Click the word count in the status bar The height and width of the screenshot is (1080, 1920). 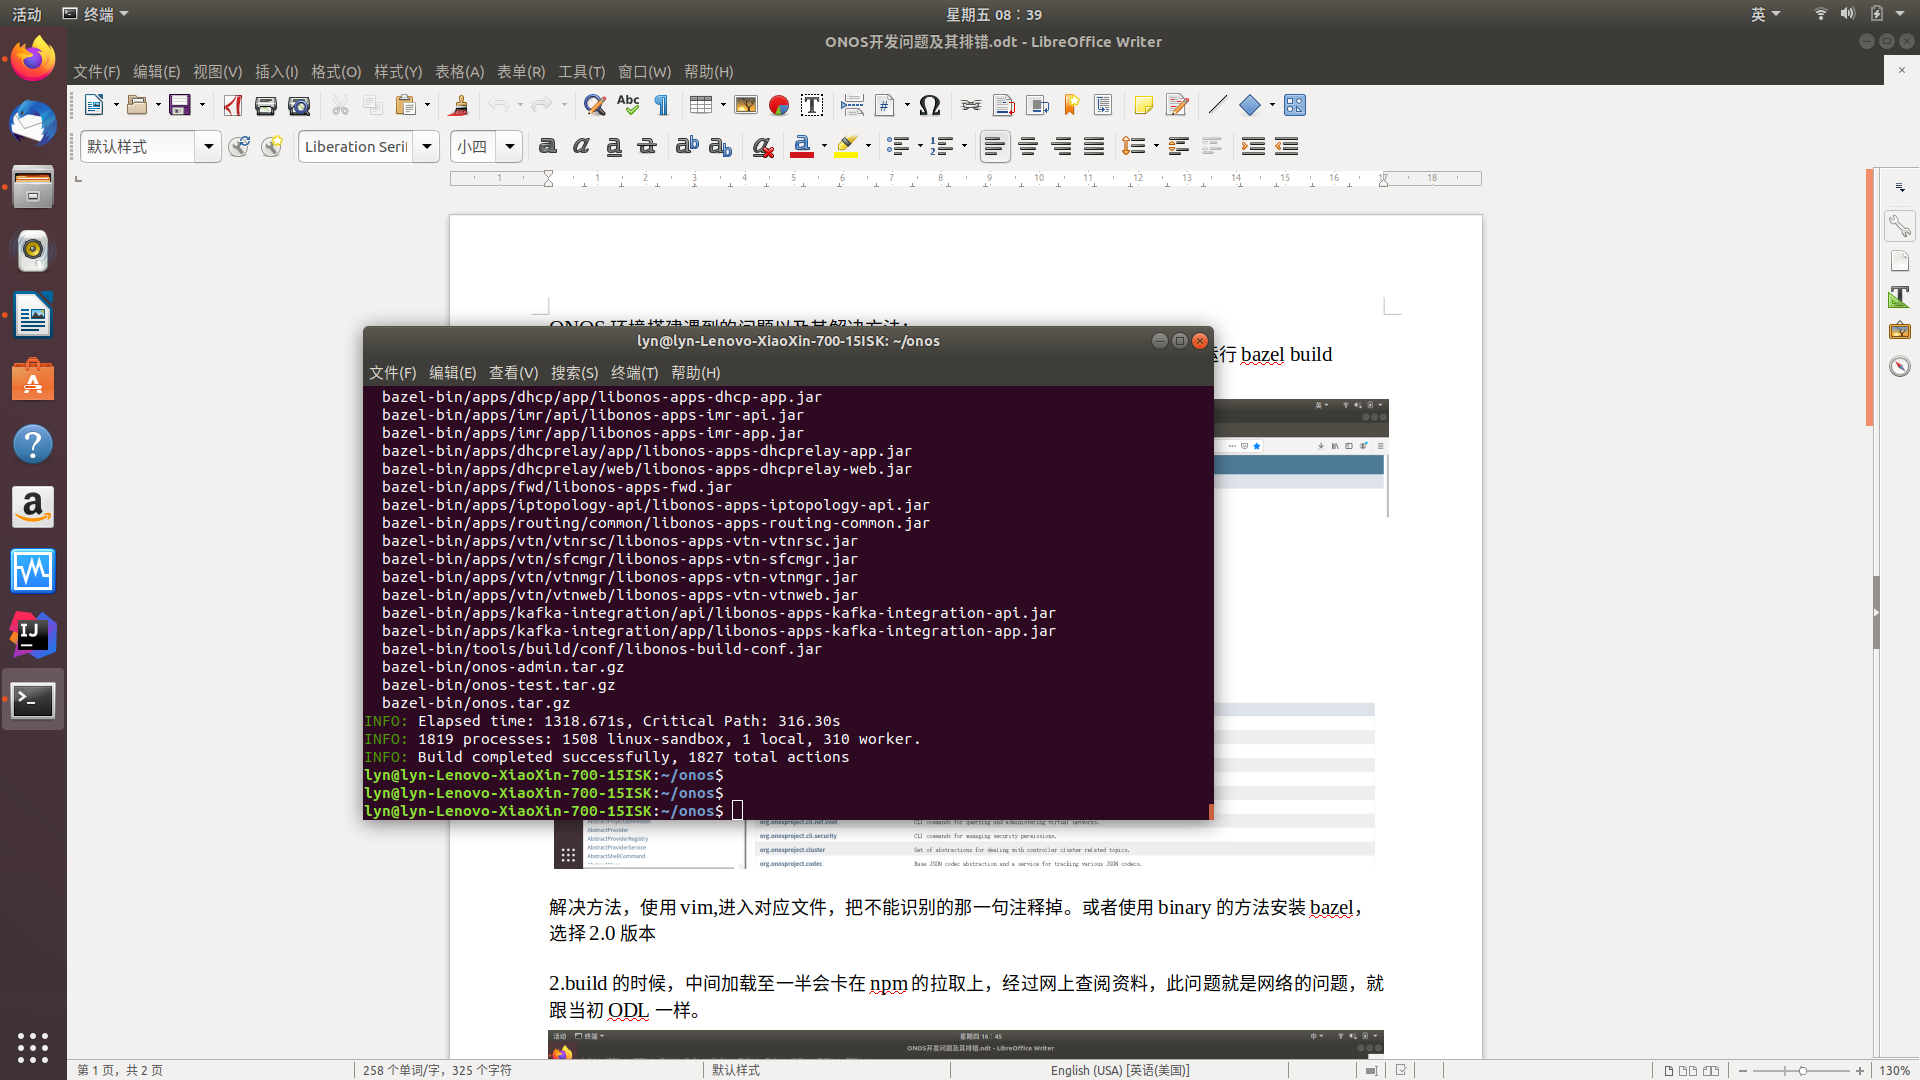click(437, 1070)
